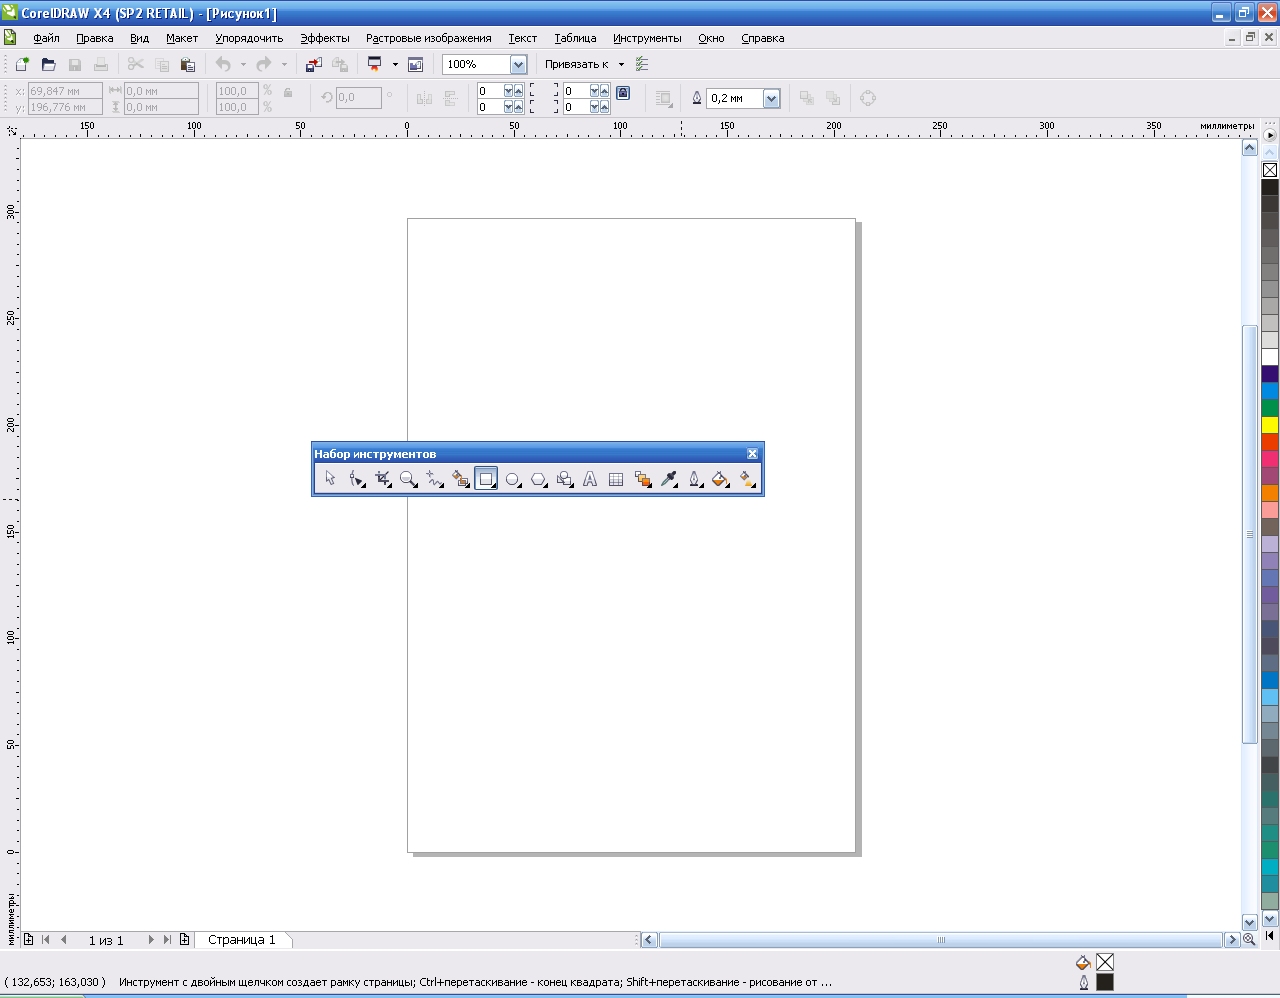1280x998 pixels.
Task: Close the Набор инструментов toolbox
Action: coord(752,454)
